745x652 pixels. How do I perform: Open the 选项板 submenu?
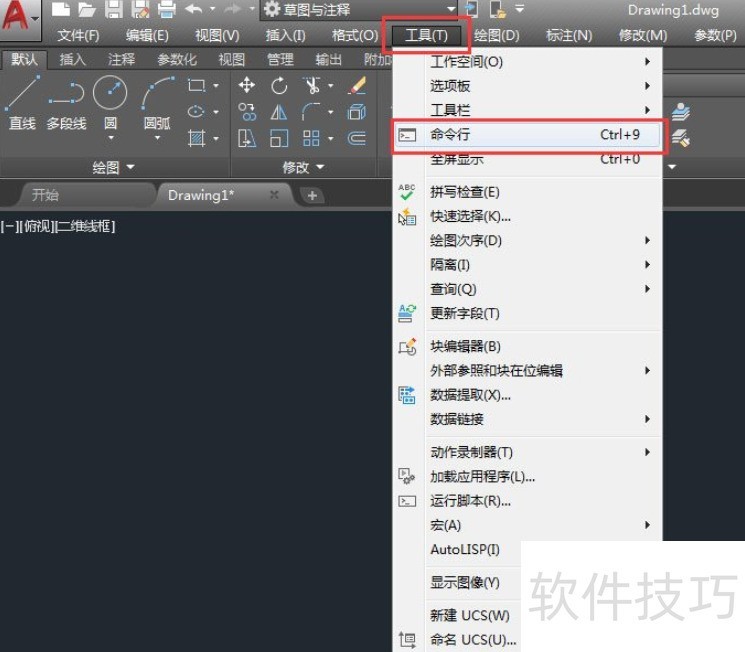point(528,86)
